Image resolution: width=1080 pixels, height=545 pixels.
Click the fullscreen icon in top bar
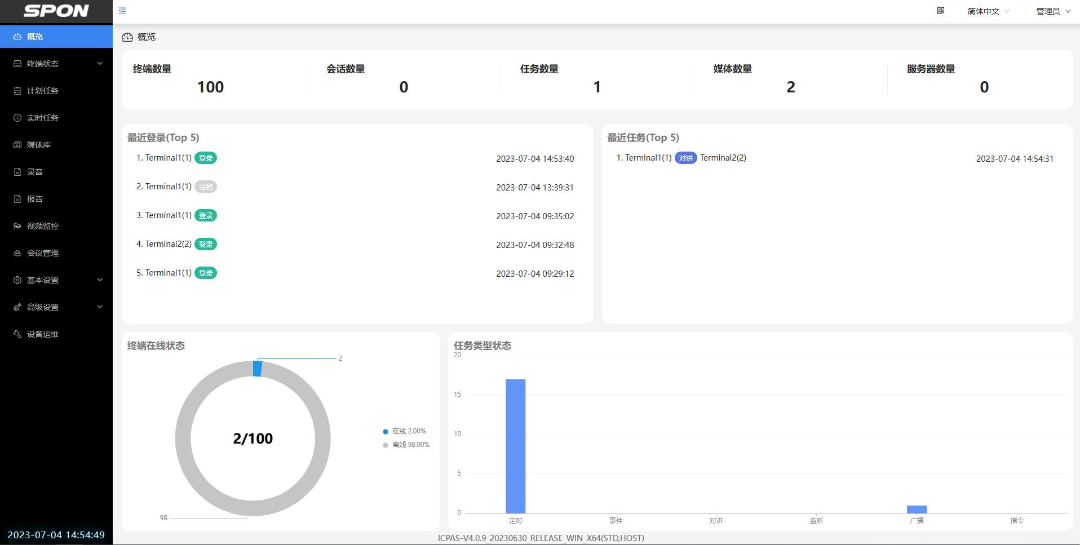click(x=940, y=11)
